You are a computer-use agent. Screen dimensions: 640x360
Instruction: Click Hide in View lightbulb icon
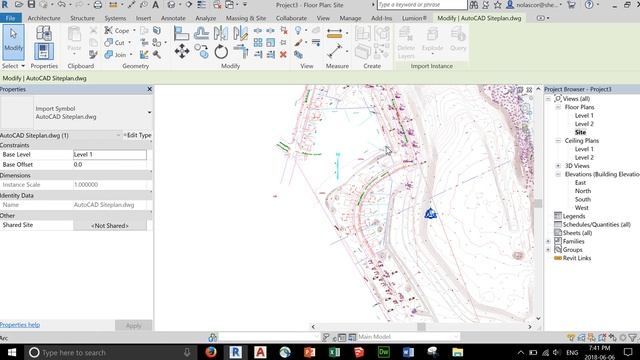[298, 31]
